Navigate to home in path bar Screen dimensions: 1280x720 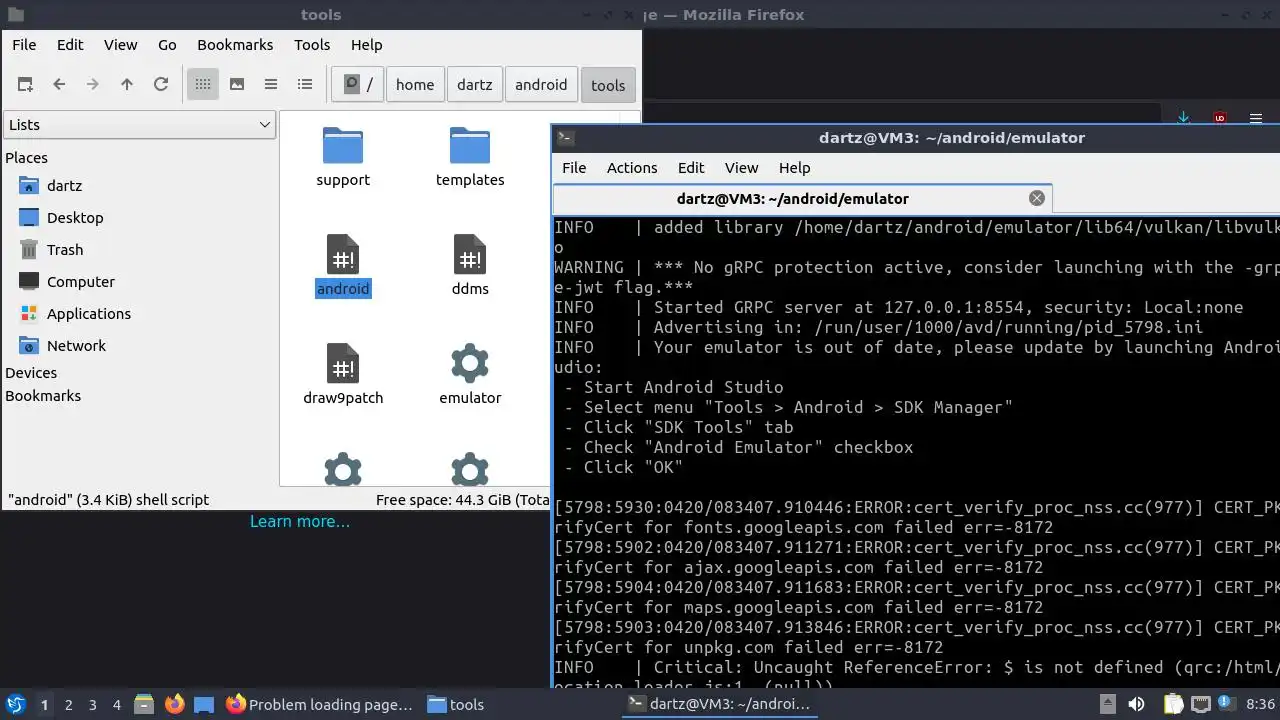(415, 85)
